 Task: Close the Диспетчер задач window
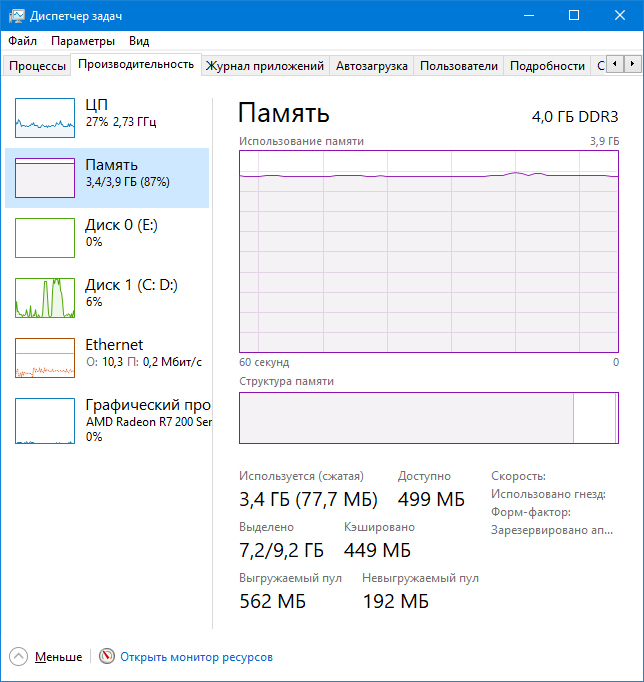point(620,16)
